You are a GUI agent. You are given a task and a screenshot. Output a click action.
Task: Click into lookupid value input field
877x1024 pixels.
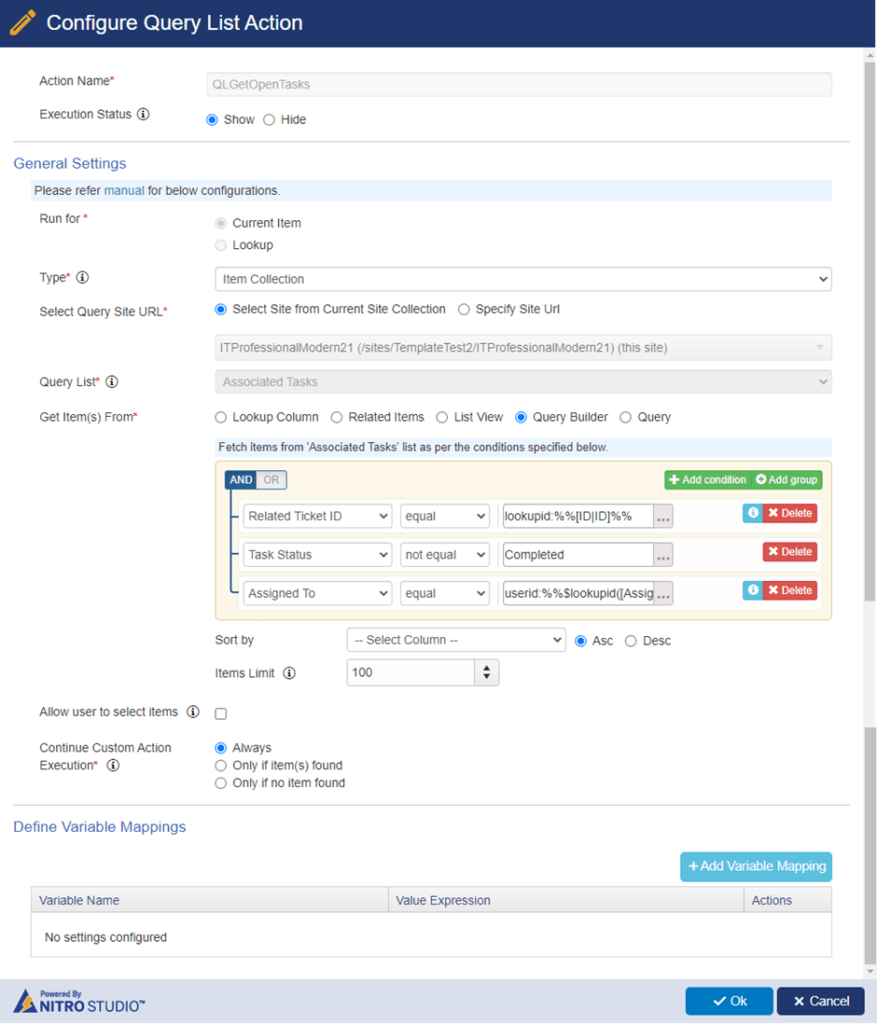(578, 516)
